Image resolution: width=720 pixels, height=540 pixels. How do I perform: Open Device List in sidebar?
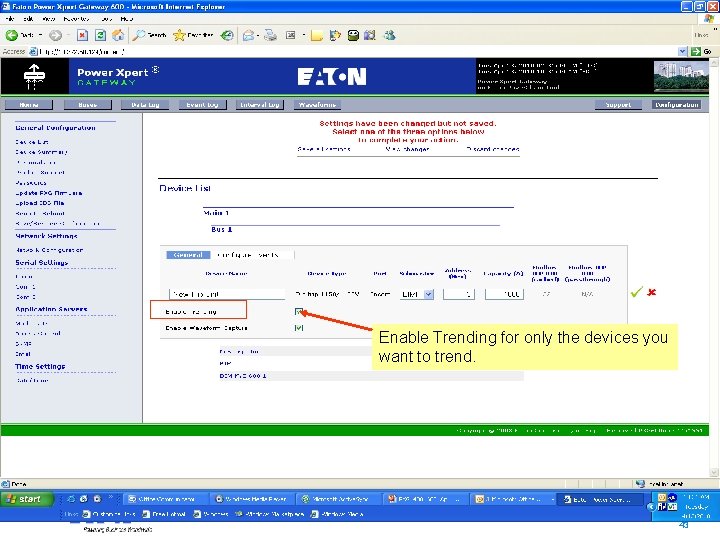click(32, 142)
